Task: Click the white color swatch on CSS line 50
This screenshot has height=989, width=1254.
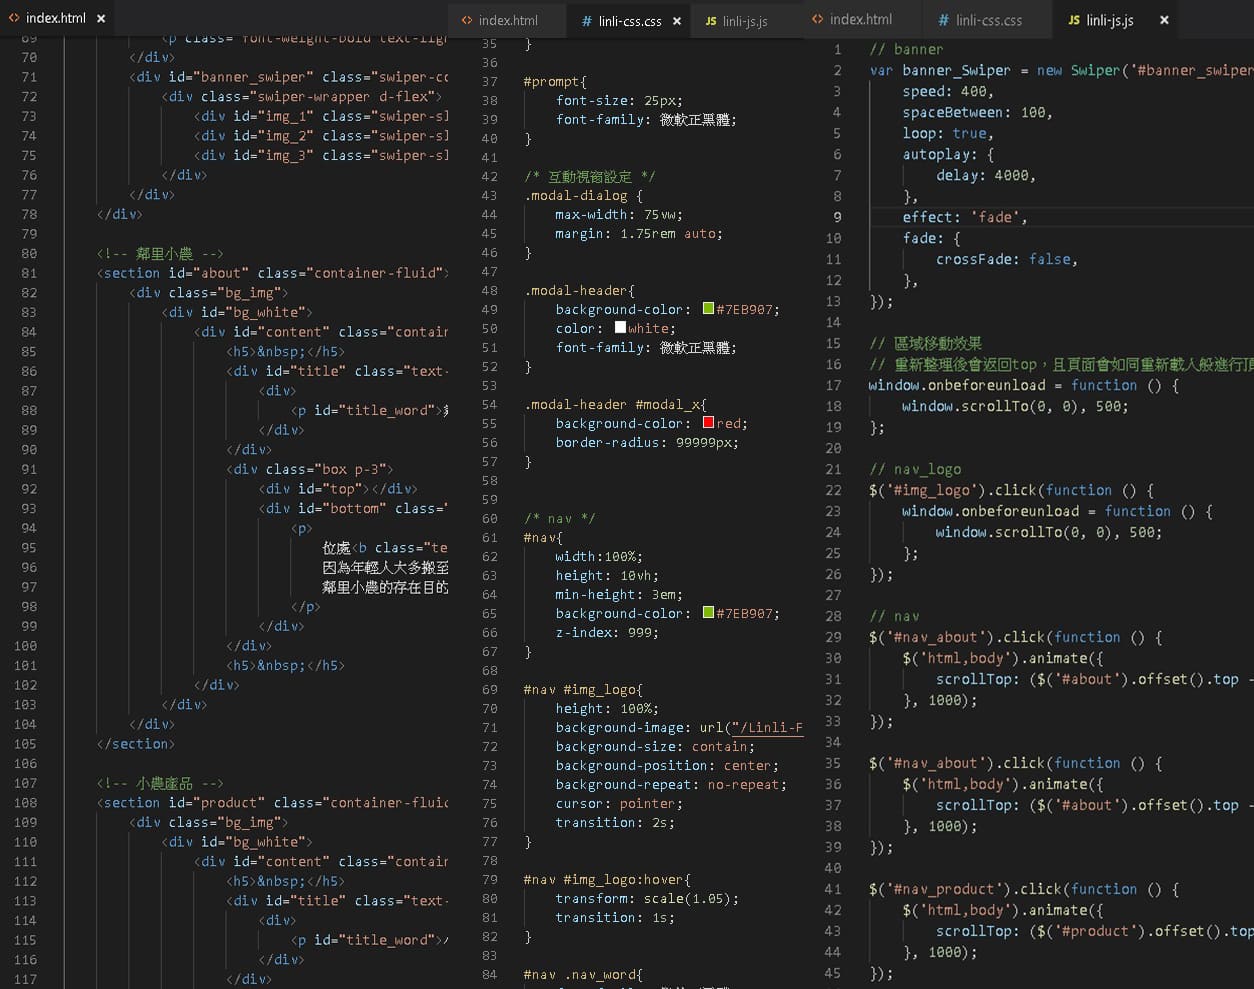Action: pyautogui.click(x=620, y=328)
